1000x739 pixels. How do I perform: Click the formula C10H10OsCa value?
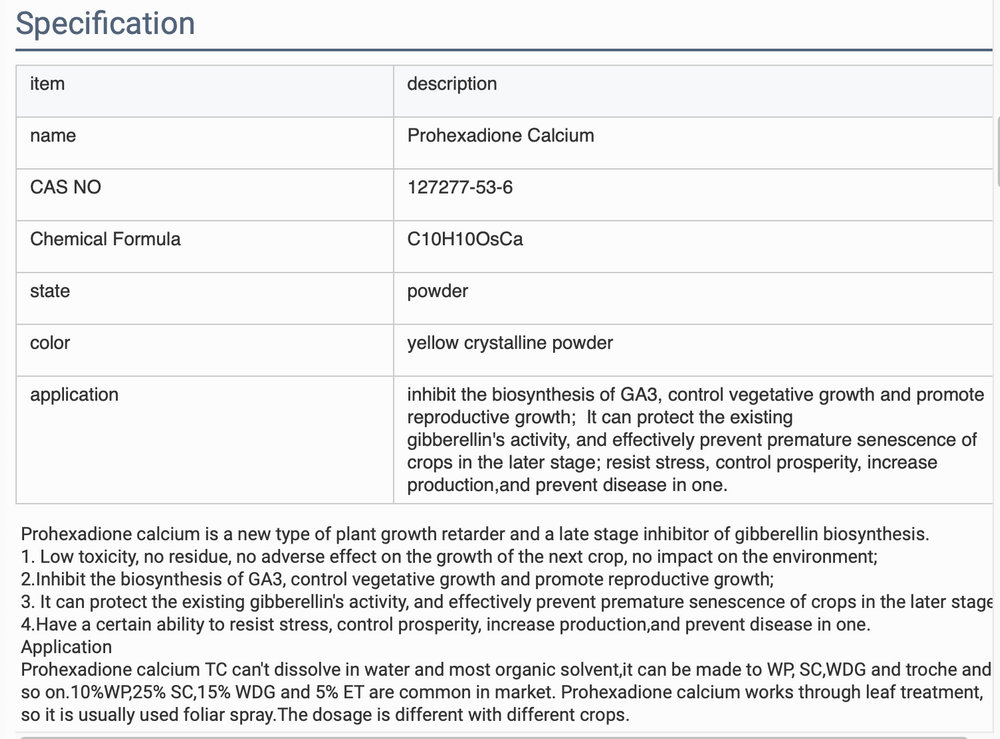point(465,239)
